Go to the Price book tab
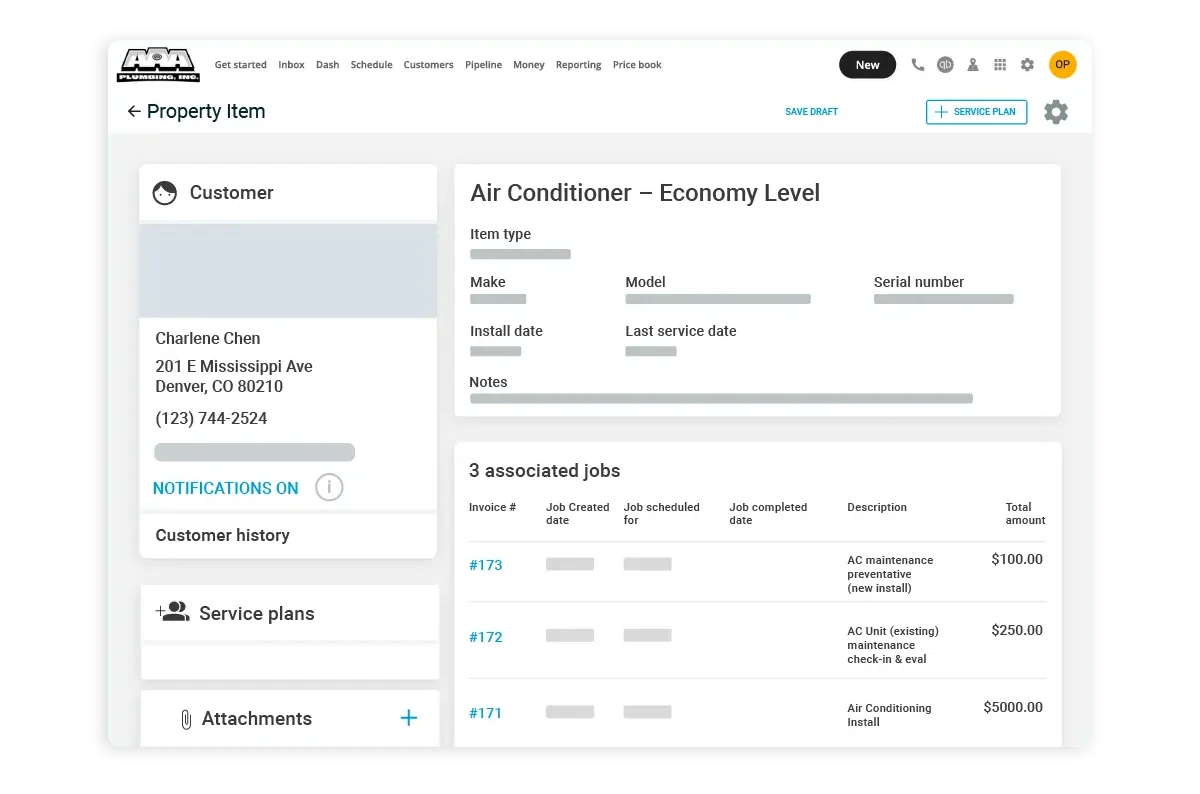The height and width of the screenshot is (794, 1200). click(637, 65)
